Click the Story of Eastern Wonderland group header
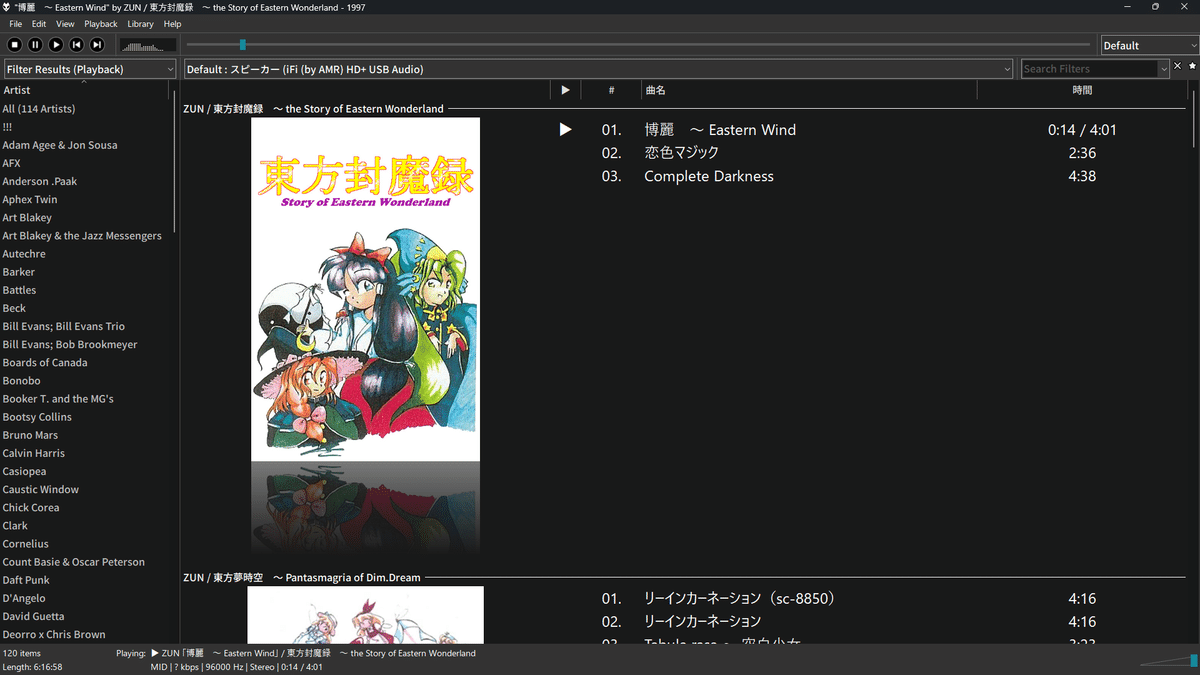 (313, 109)
